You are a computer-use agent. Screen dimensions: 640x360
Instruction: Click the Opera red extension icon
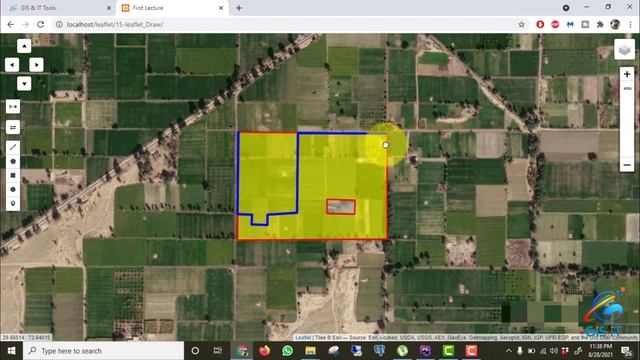coord(540,24)
